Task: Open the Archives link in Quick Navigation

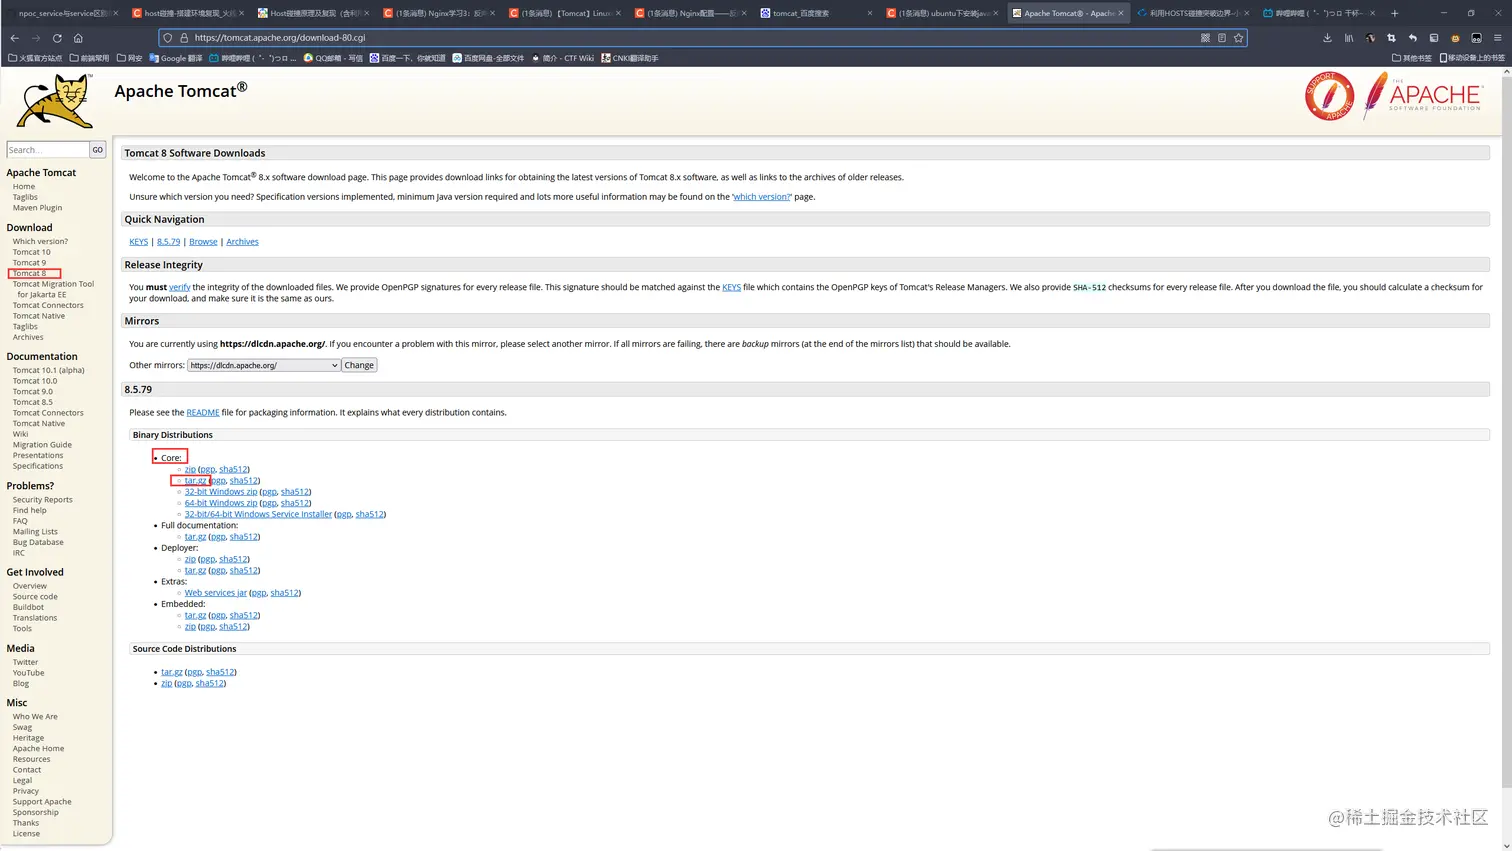Action: (242, 242)
